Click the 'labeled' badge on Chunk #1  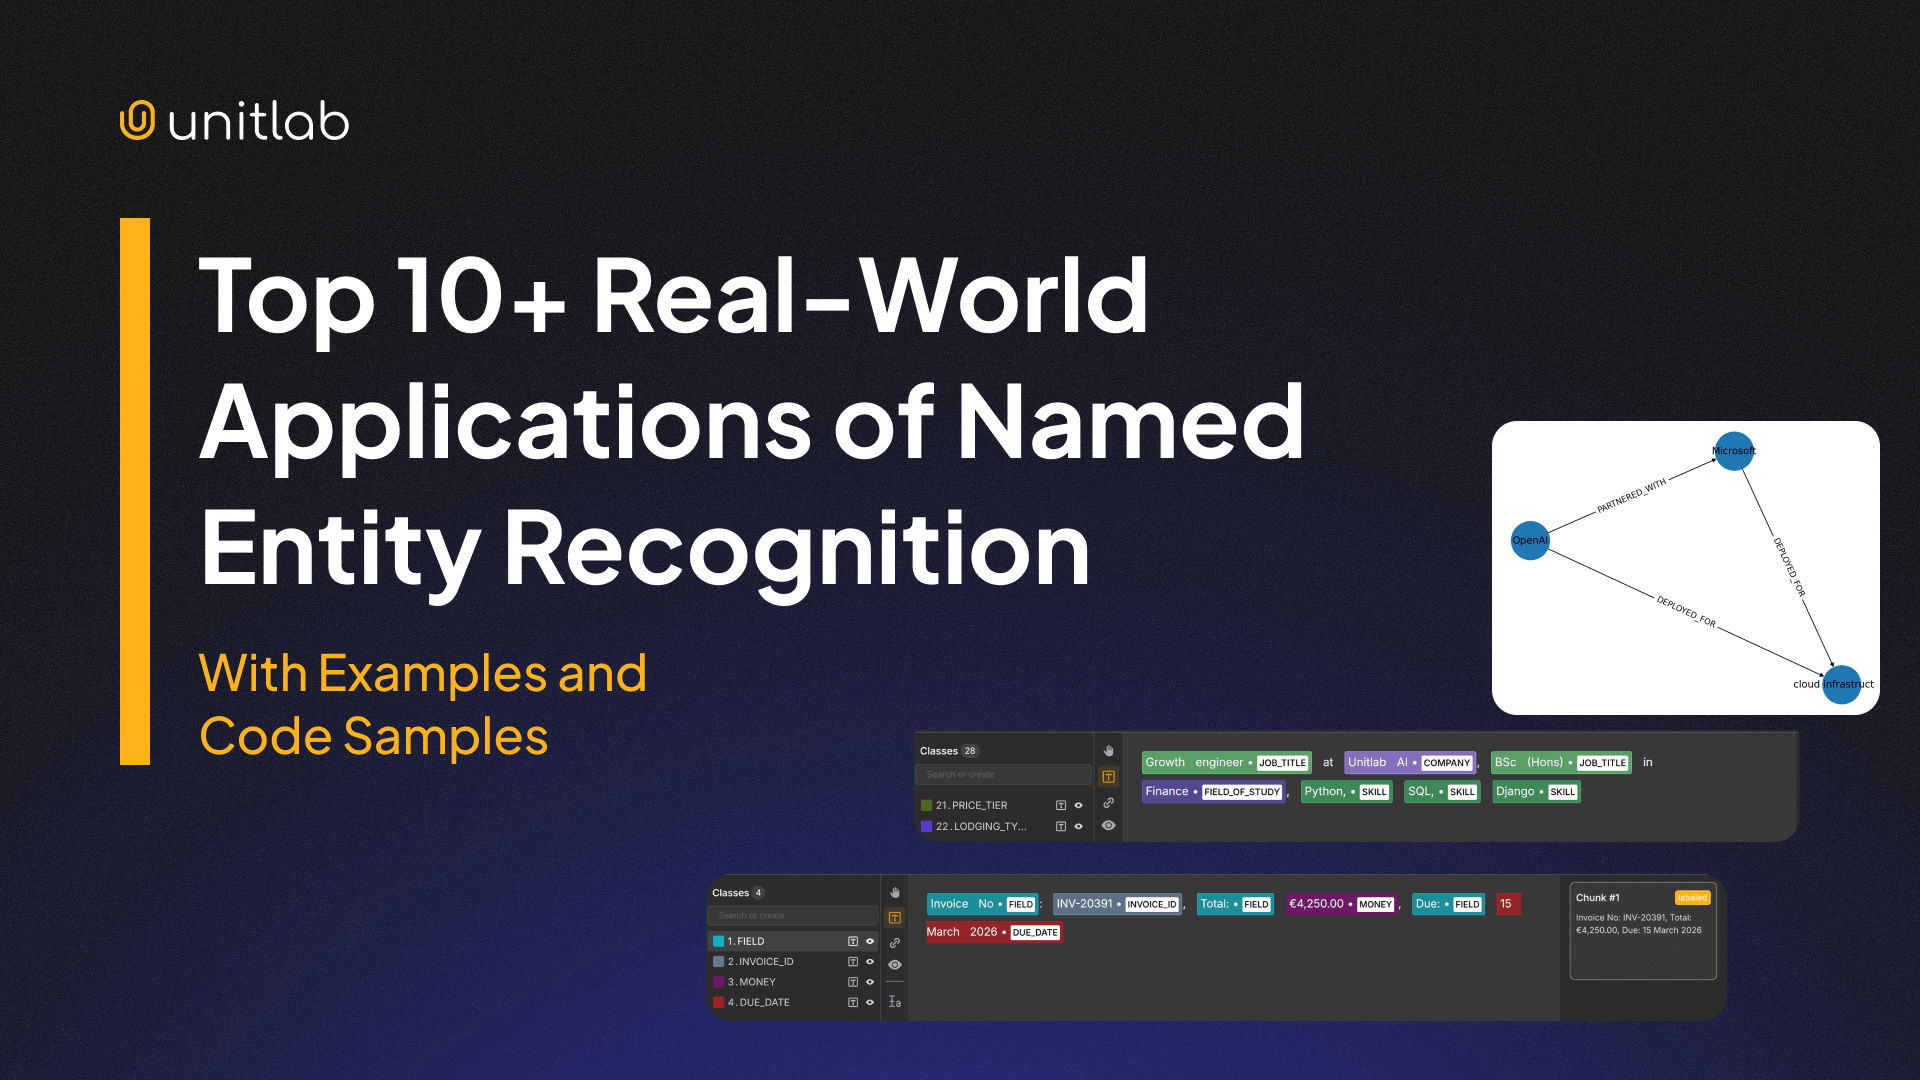tap(1692, 898)
